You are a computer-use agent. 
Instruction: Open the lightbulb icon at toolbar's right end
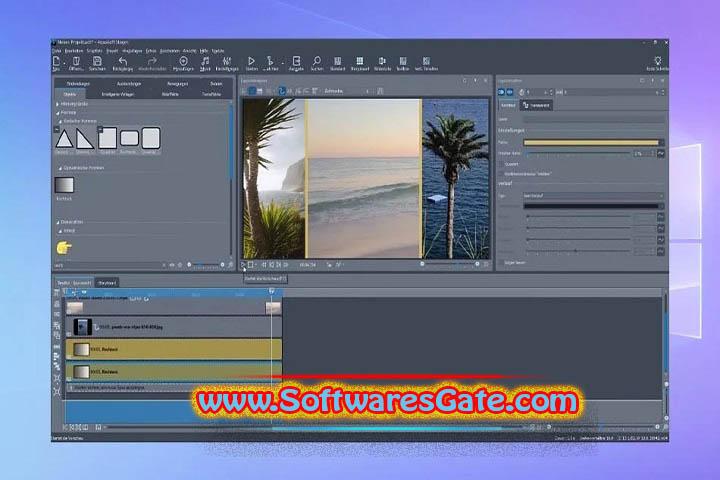(658, 63)
